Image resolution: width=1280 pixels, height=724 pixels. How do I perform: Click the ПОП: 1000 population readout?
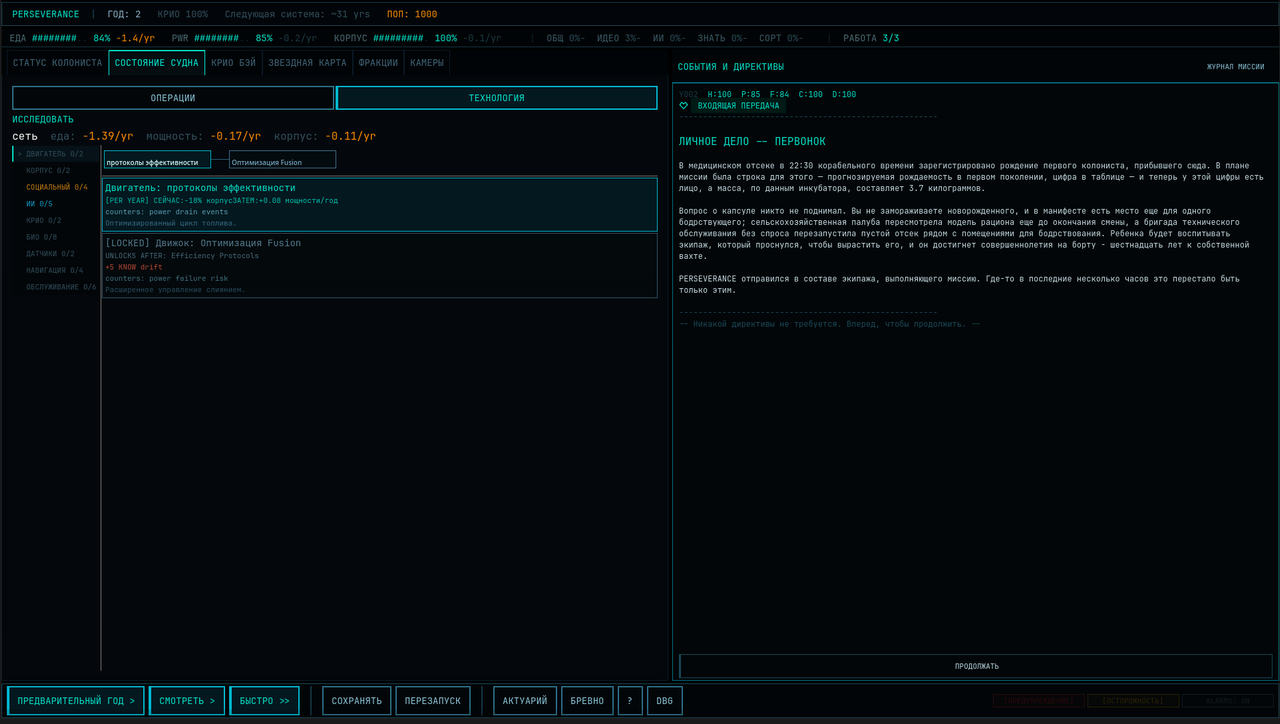(412, 14)
